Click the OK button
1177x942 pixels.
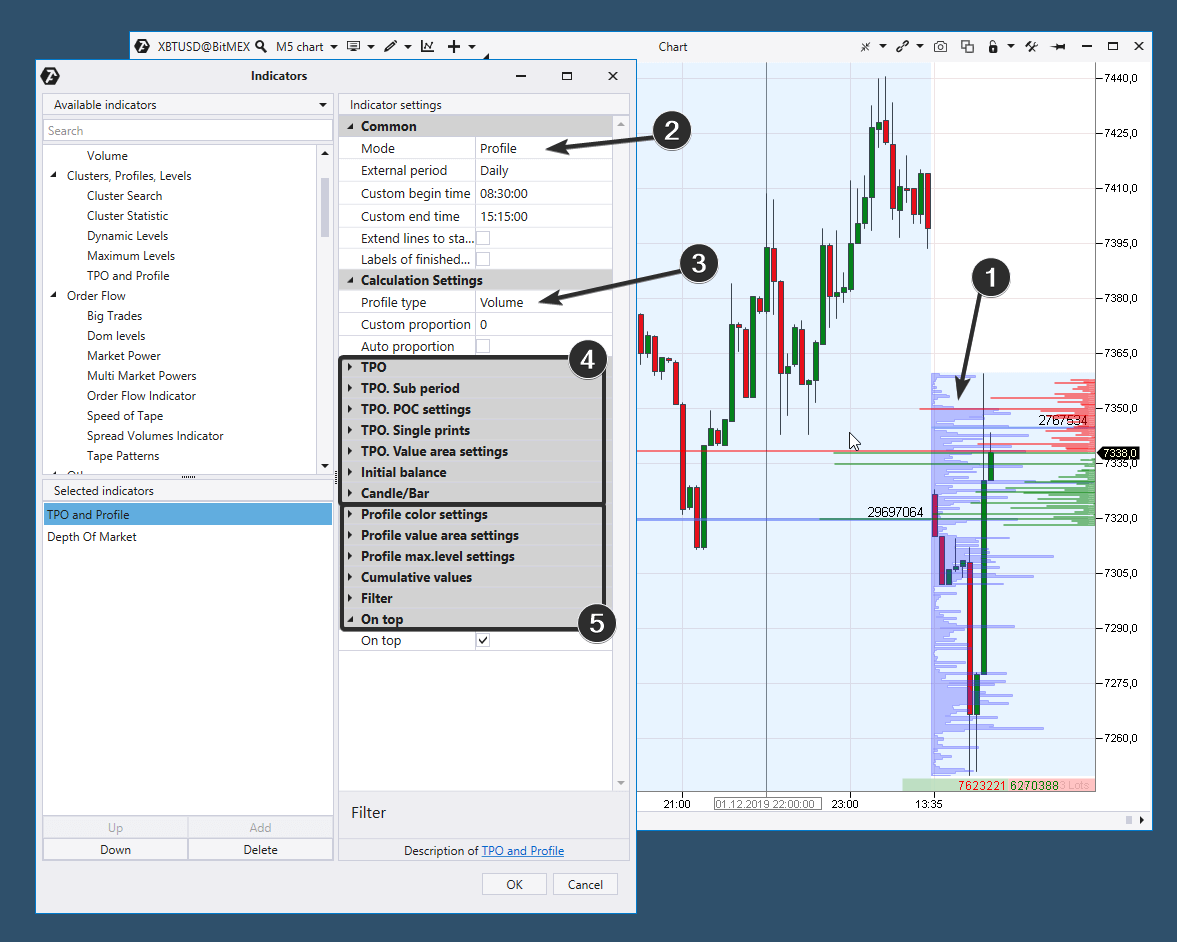click(x=514, y=884)
